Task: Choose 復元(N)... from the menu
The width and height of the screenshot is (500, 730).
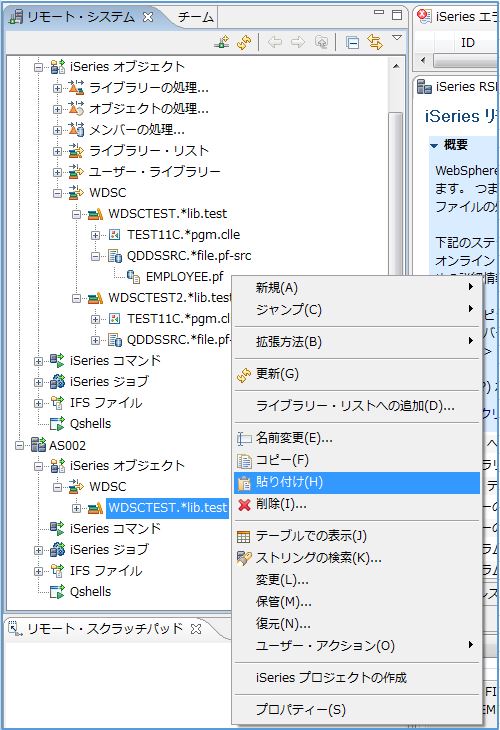Action: point(357,623)
